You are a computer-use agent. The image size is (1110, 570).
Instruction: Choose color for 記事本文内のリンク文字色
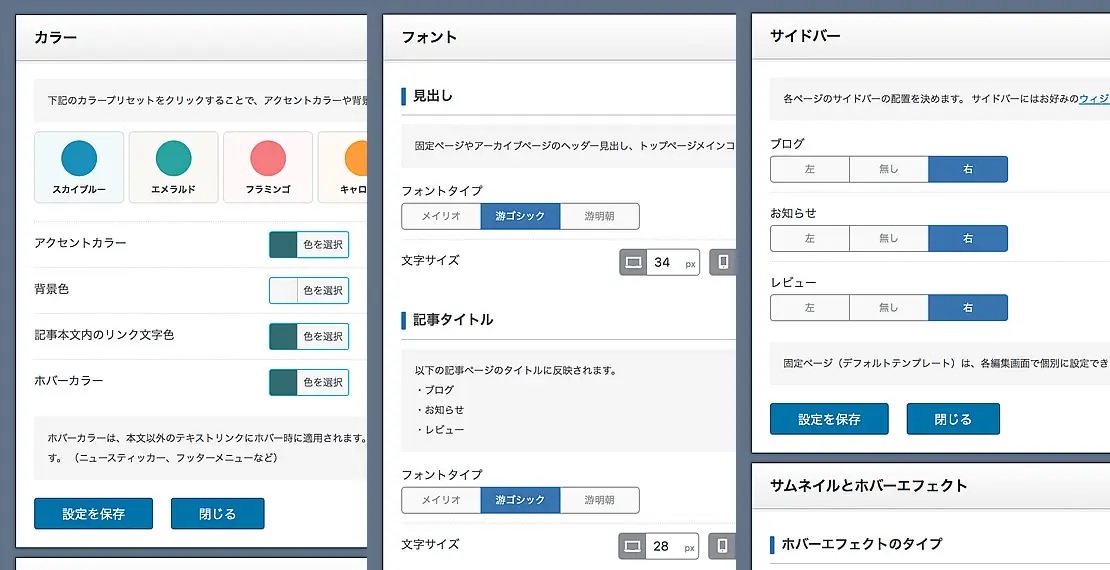(x=309, y=336)
